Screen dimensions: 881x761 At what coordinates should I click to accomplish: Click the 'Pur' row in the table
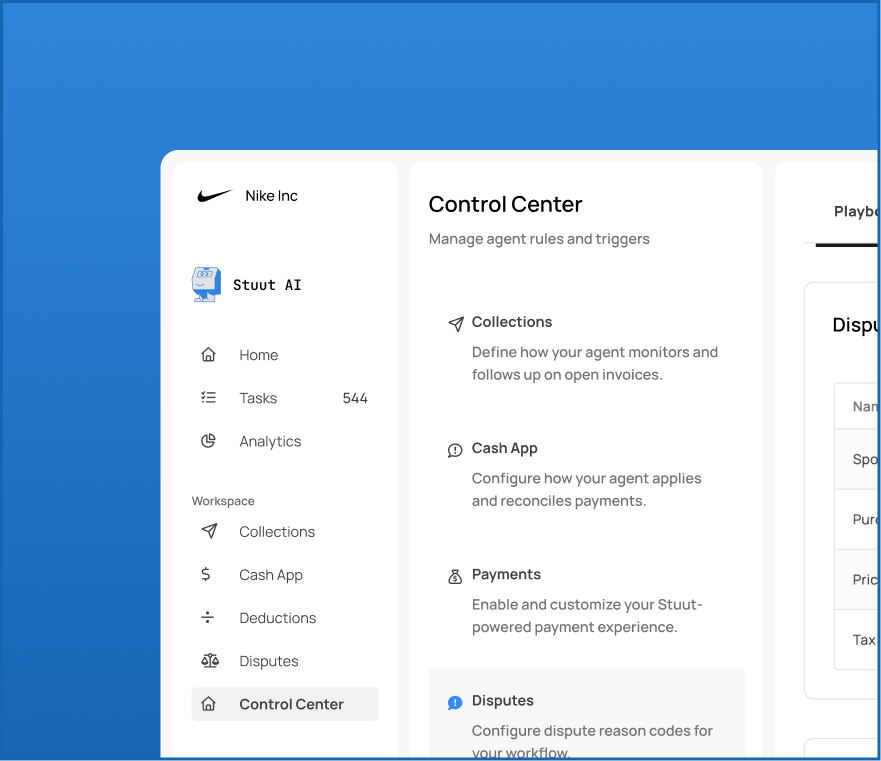click(856, 519)
